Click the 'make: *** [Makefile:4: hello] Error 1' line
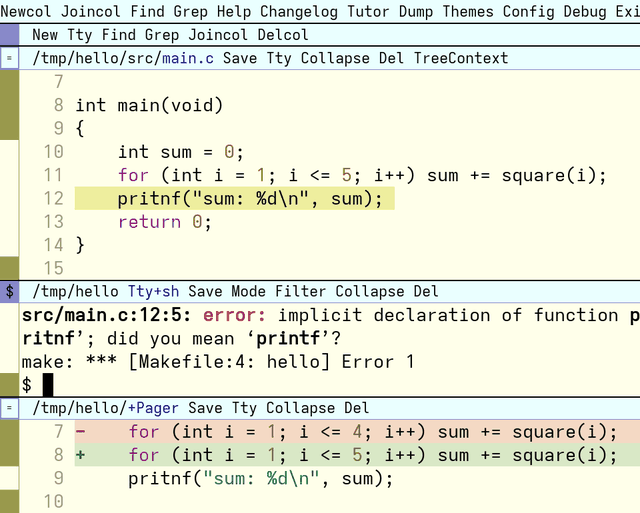 218,362
